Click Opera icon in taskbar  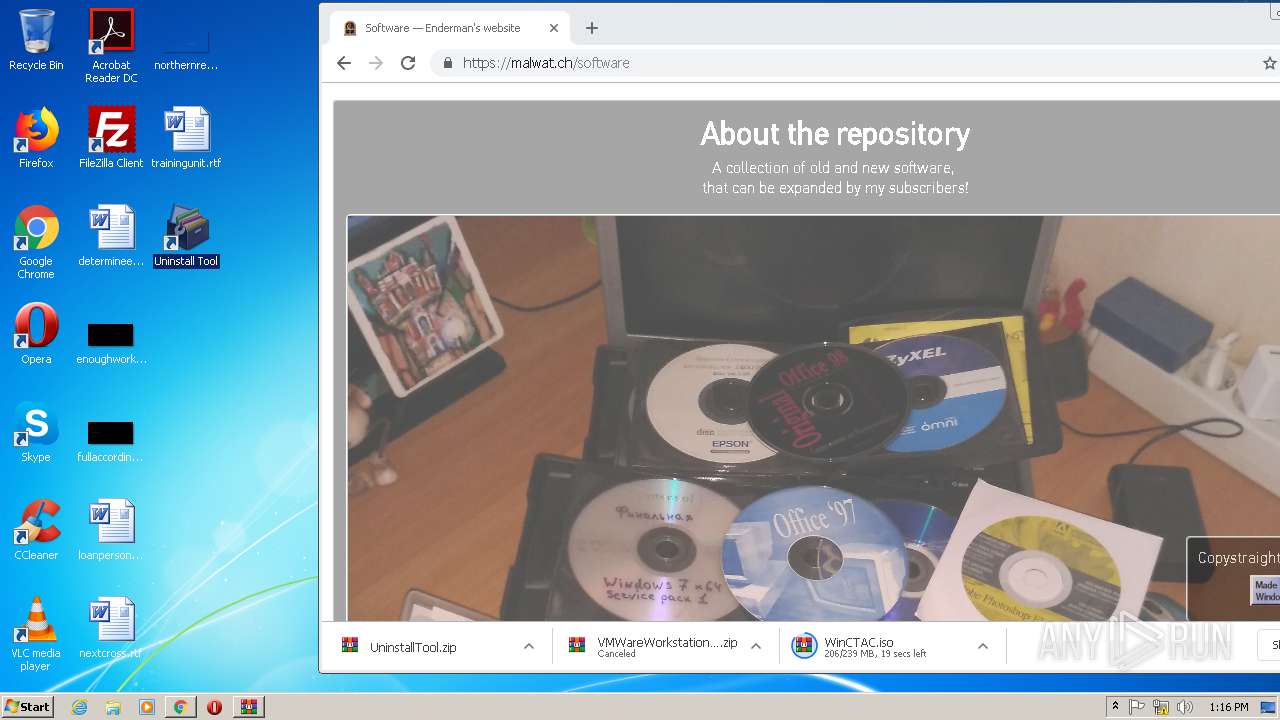coord(214,707)
